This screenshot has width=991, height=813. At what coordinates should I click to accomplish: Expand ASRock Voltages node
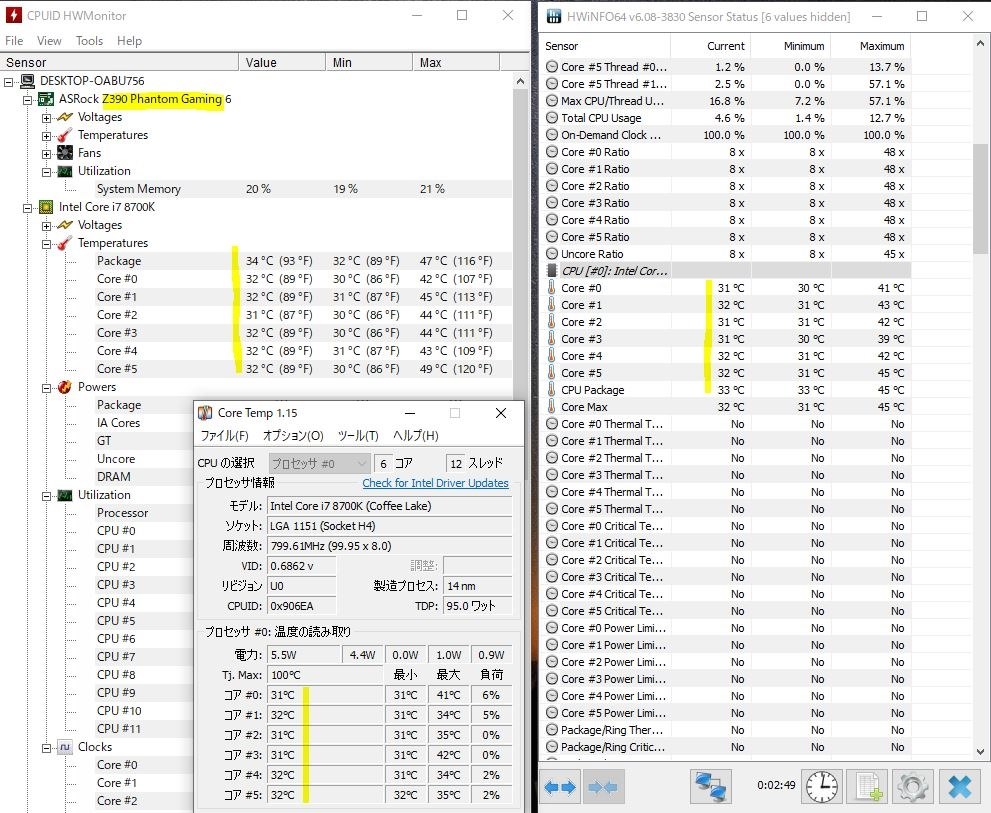point(46,118)
